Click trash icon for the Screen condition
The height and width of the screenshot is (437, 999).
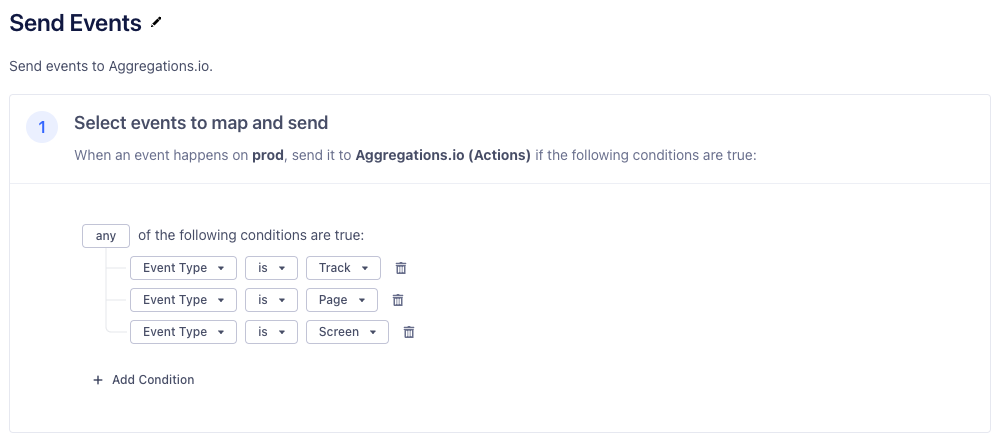(x=408, y=332)
